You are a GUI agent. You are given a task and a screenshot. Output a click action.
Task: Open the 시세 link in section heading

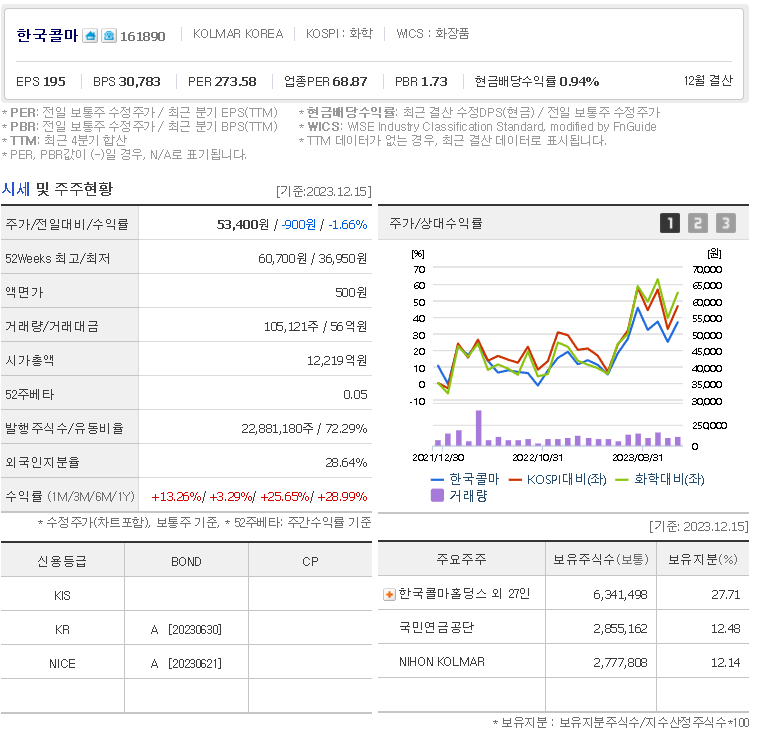pos(16,189)
